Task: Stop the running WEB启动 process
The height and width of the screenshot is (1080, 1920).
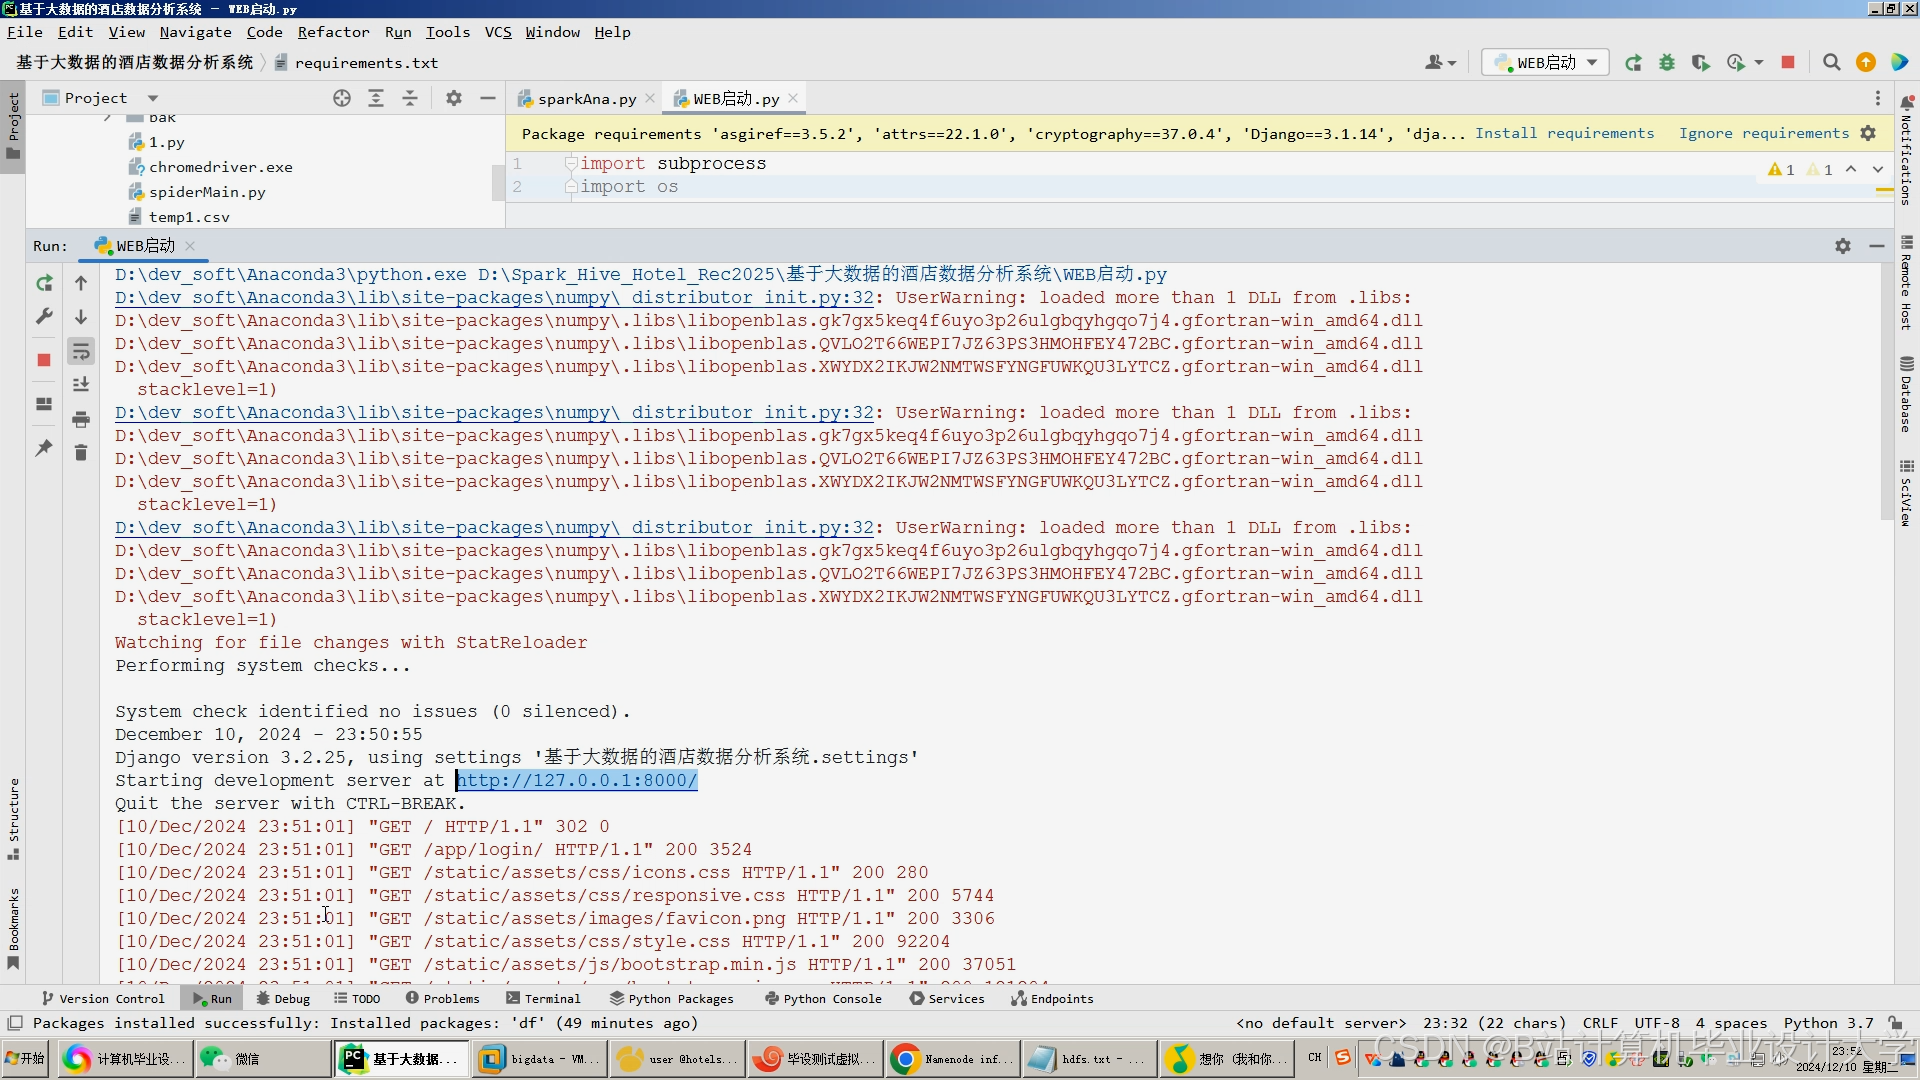Action: tap(1789, 62)
